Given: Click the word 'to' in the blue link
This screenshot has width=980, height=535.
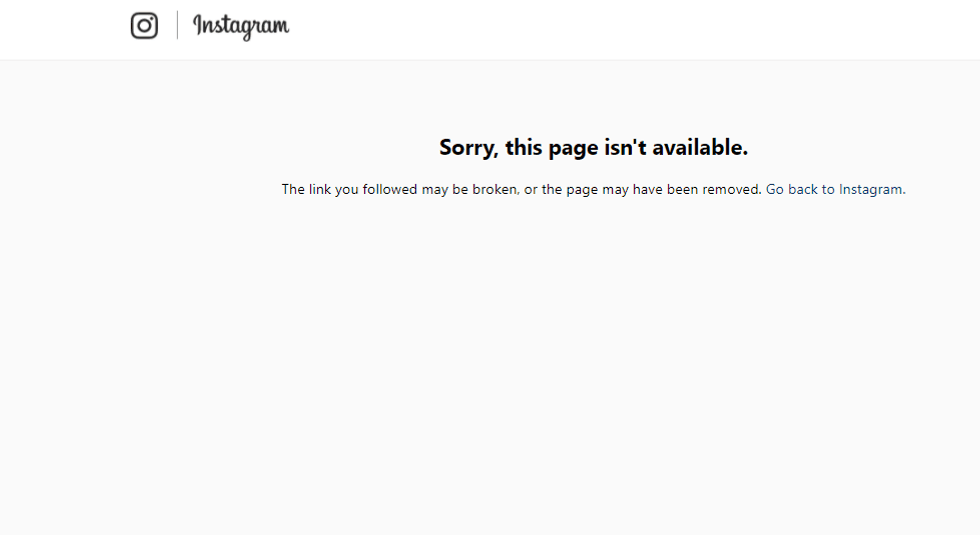Looking at the screenshot, I should point(828,189).
